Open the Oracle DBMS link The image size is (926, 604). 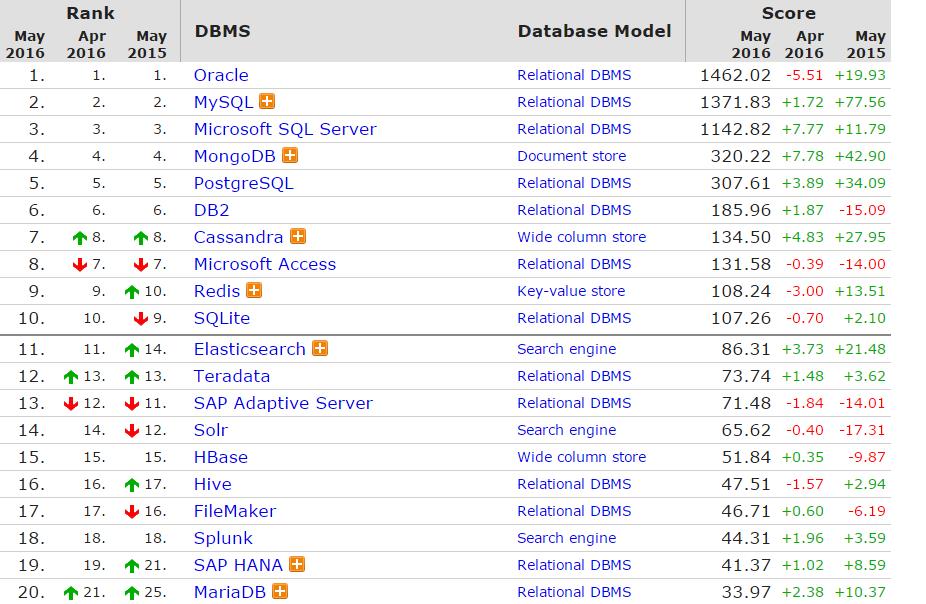coord(221,75)
